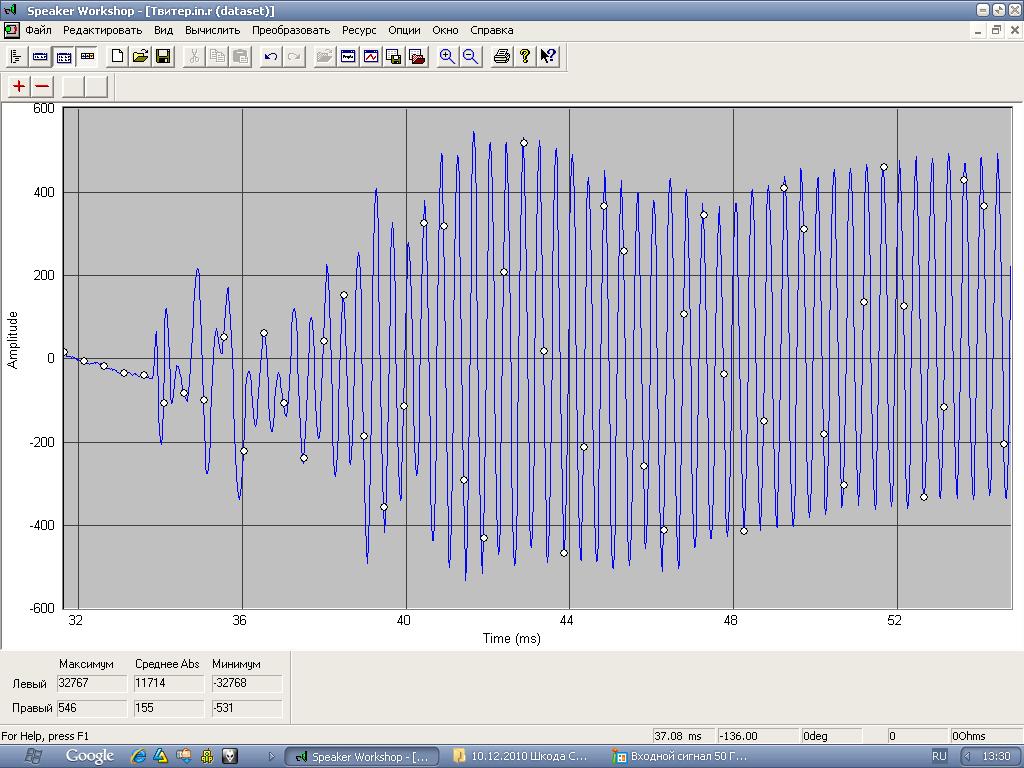This screenshot has width=1024, height=768.
Task: Click the New document icon
Action: click(117, 56)
